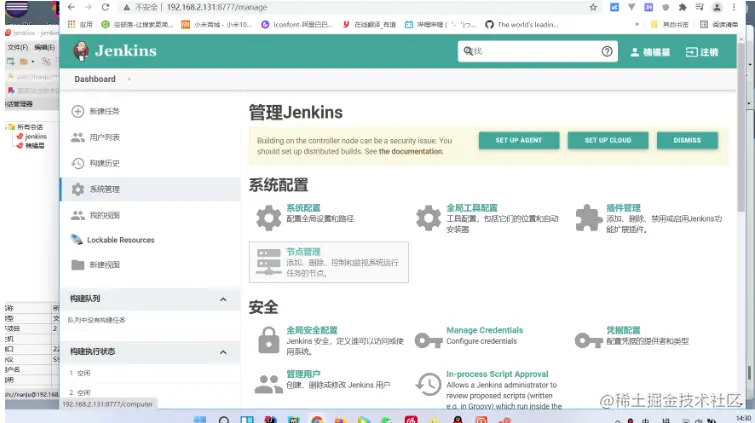Open 管理用户 link
755x423 pixels.
tap(303, 374)
